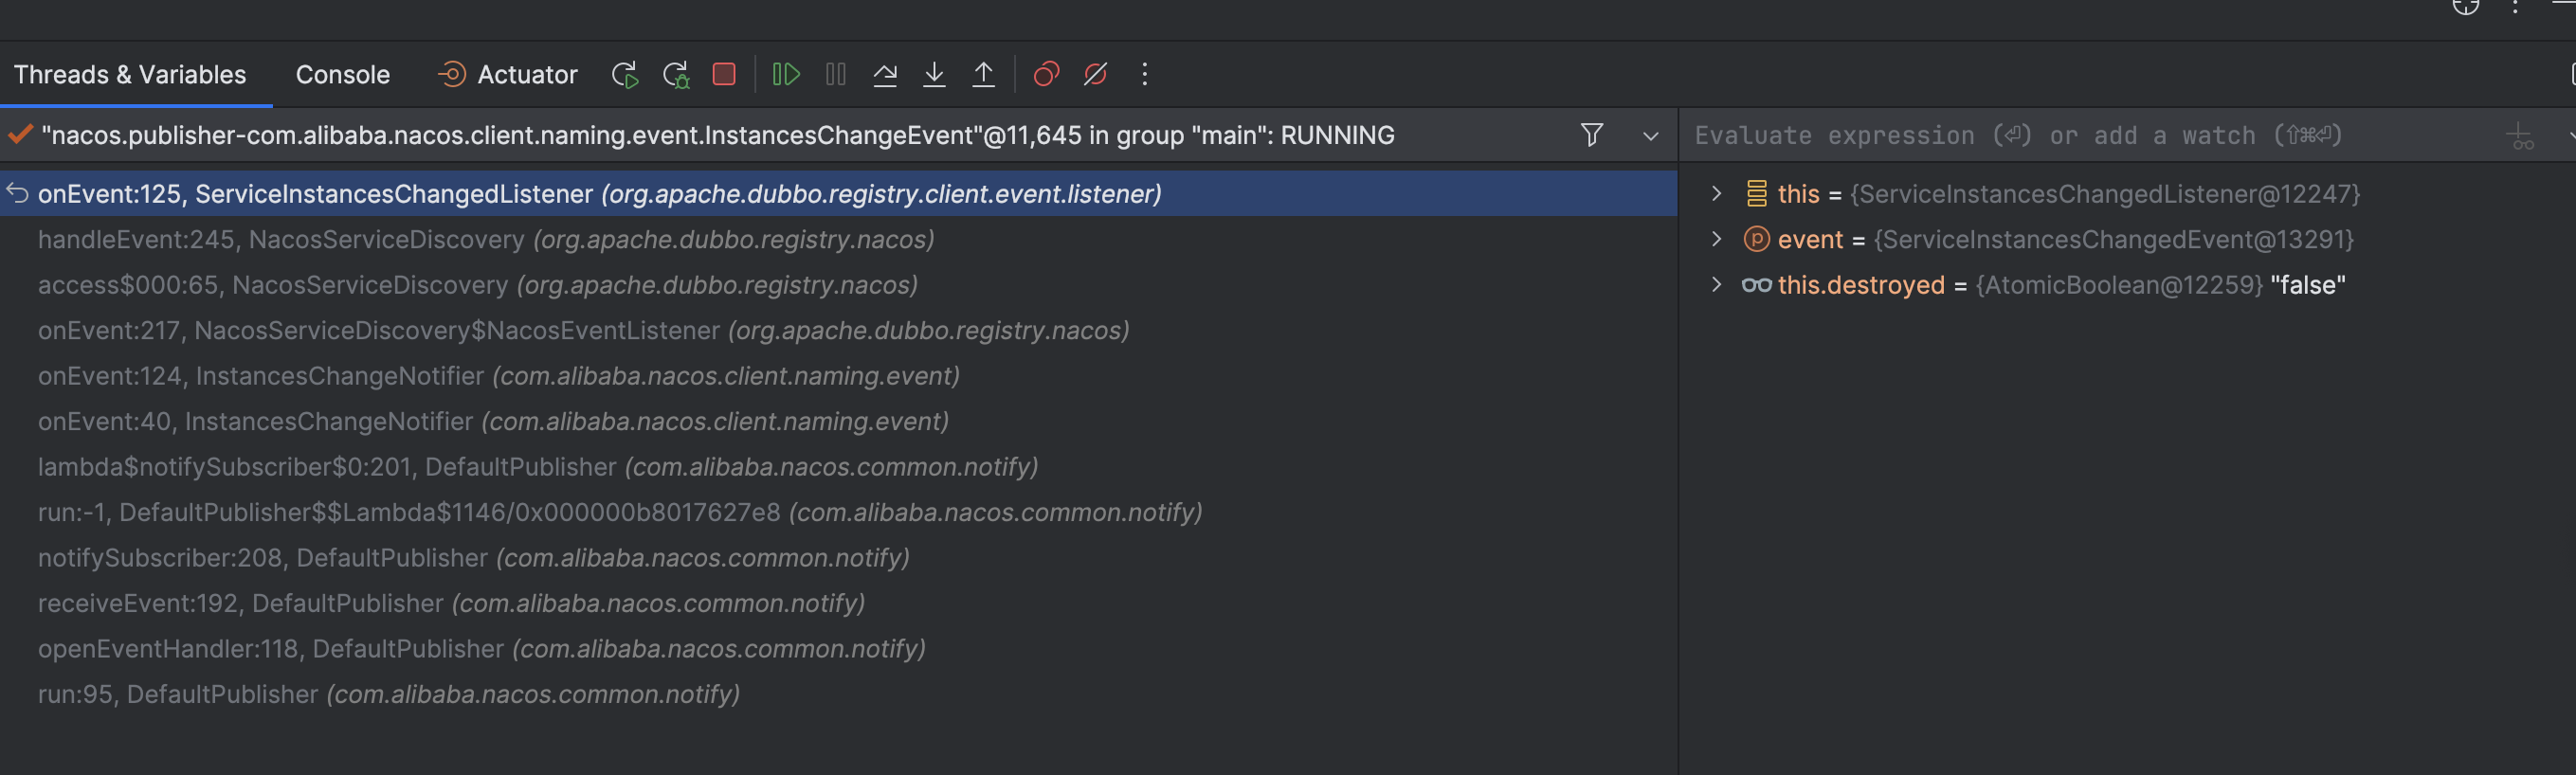Click the Rerun debug session icon
The image size is (2576, 775).
[625, 75]
